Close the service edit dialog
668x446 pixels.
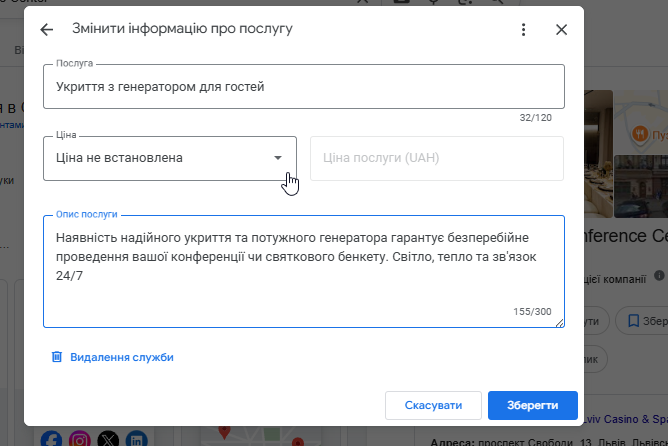[561, 29]
